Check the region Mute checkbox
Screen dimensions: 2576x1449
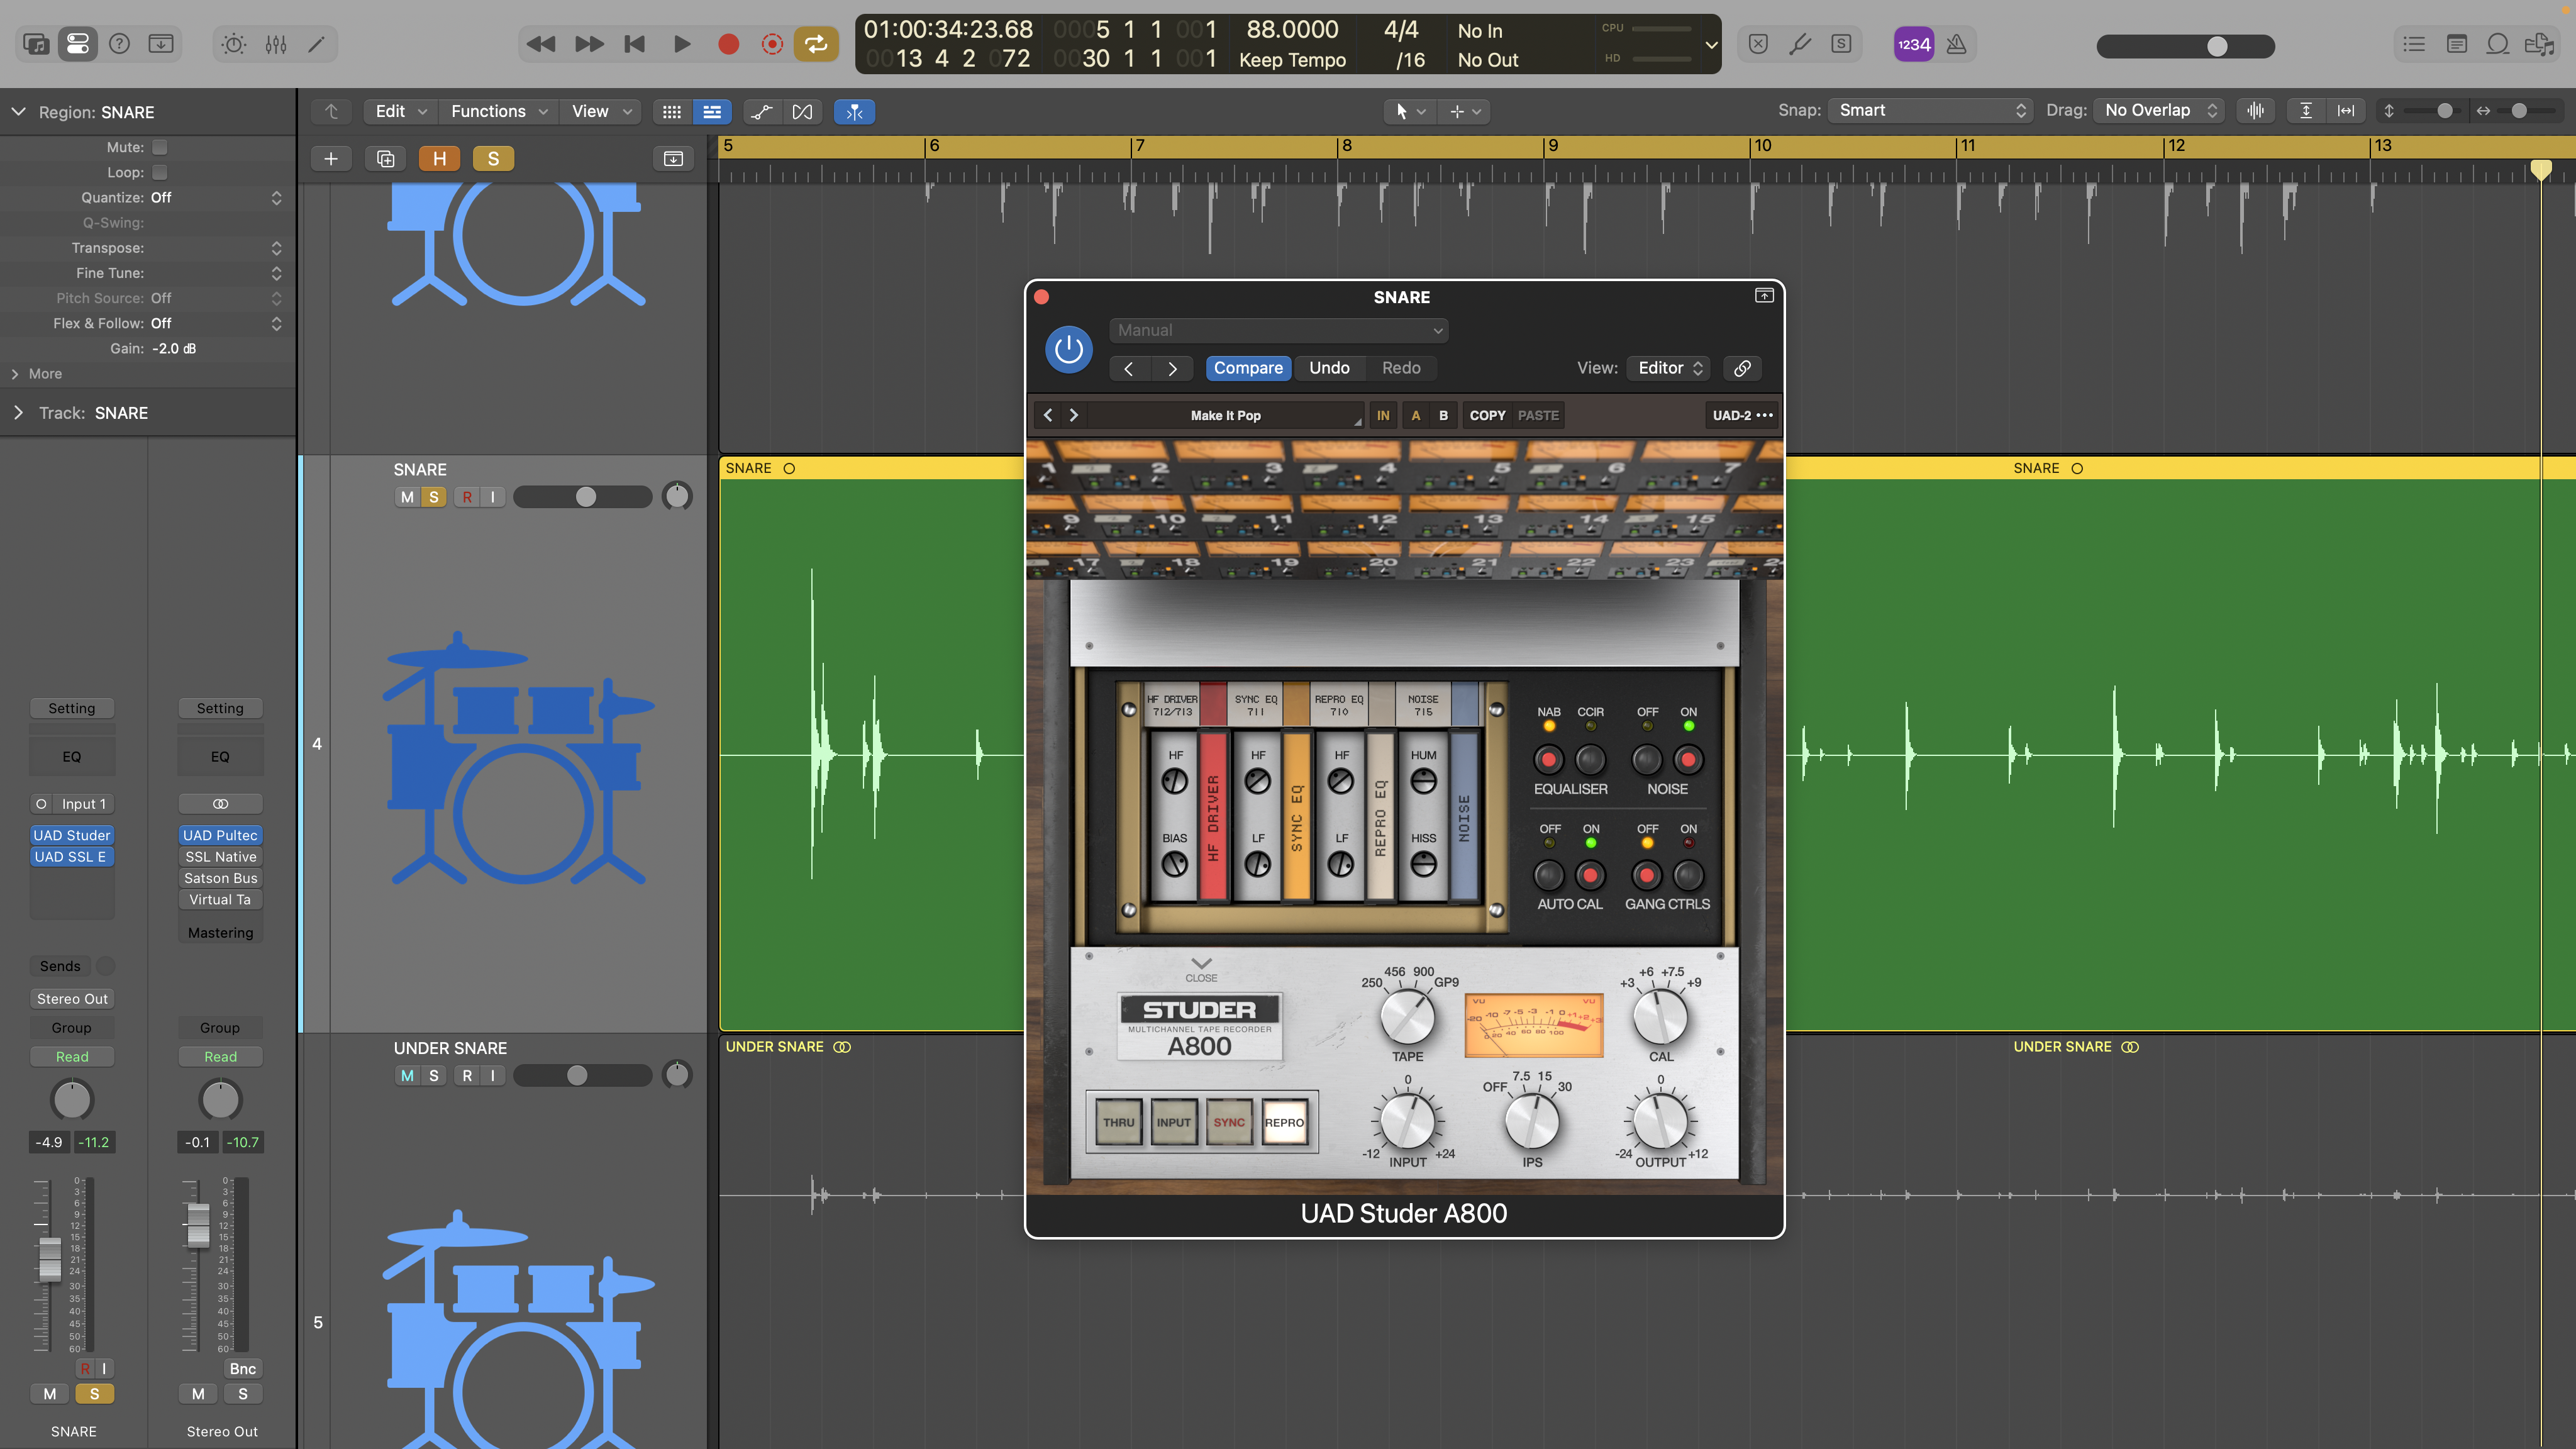[159, 147]
